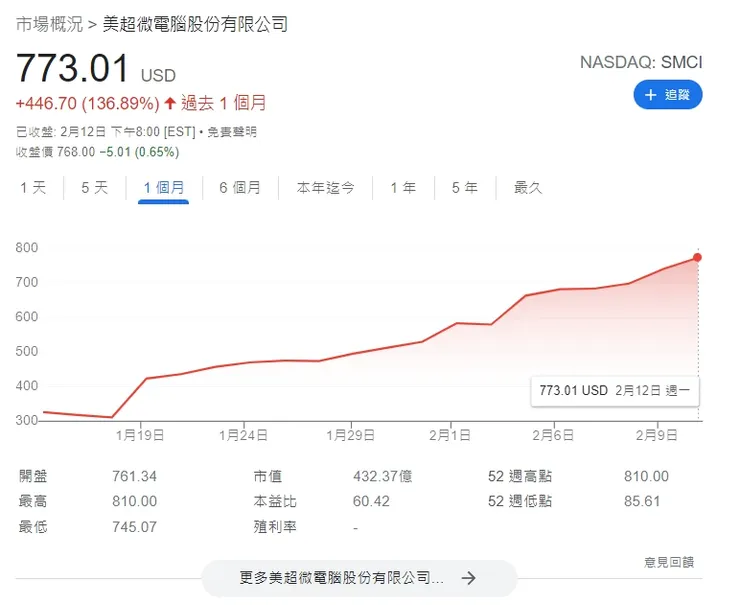Viewport: 740px width, 605px height.
Task: Open the 市場概況 breadcrumb link
Action: coord(49,24)
